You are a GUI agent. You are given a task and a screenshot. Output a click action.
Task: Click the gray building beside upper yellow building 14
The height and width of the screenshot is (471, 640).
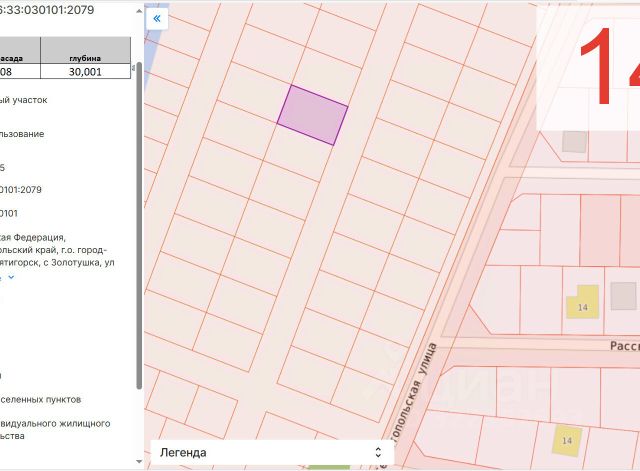click(623, 296)
